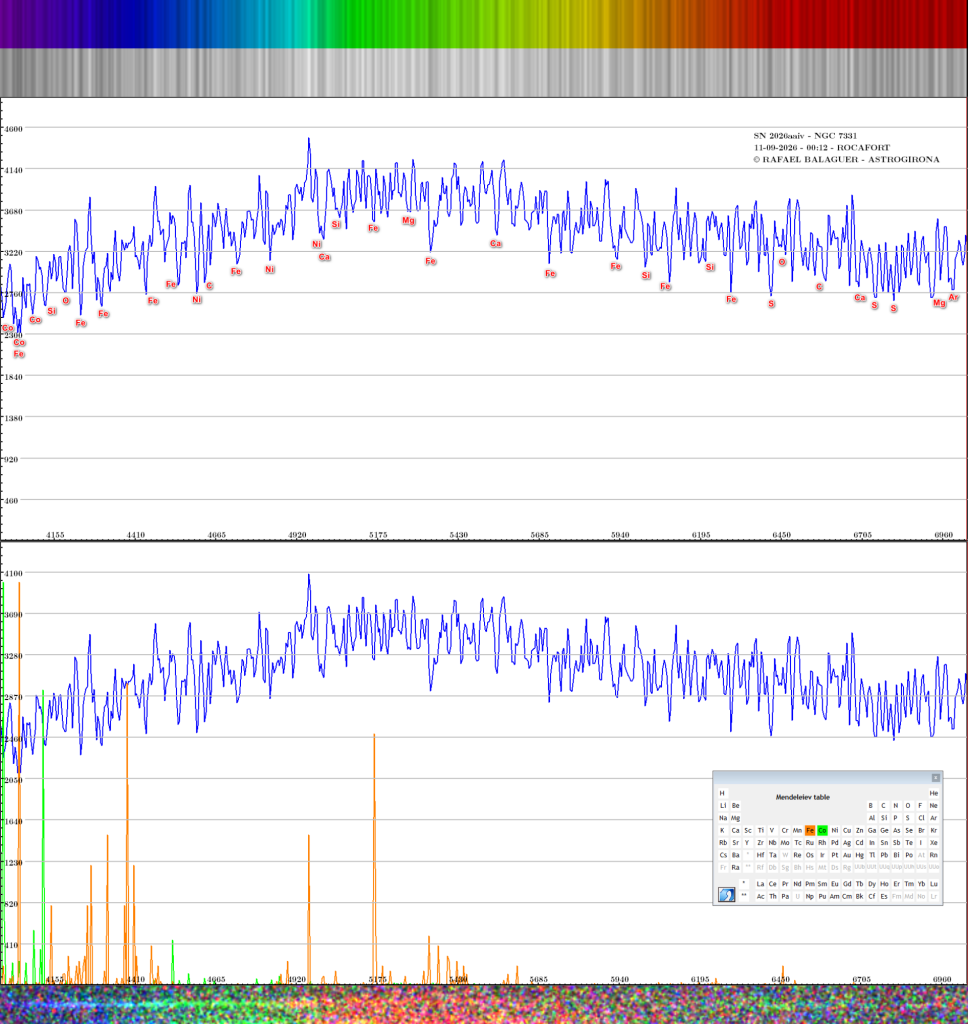968x1024 pixels.
Task: Click the blue refresh icon in Mendeleiev table
Action: (726, 895)
